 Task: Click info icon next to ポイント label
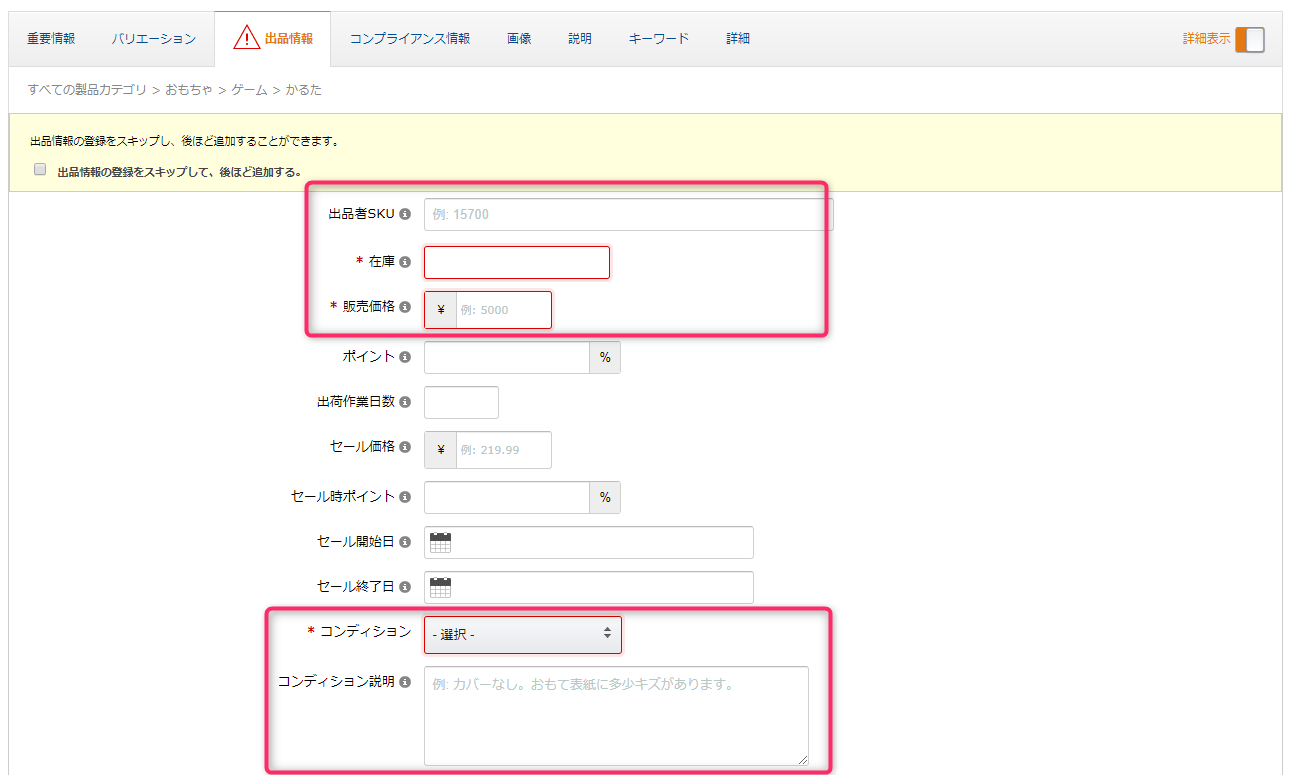405,357
